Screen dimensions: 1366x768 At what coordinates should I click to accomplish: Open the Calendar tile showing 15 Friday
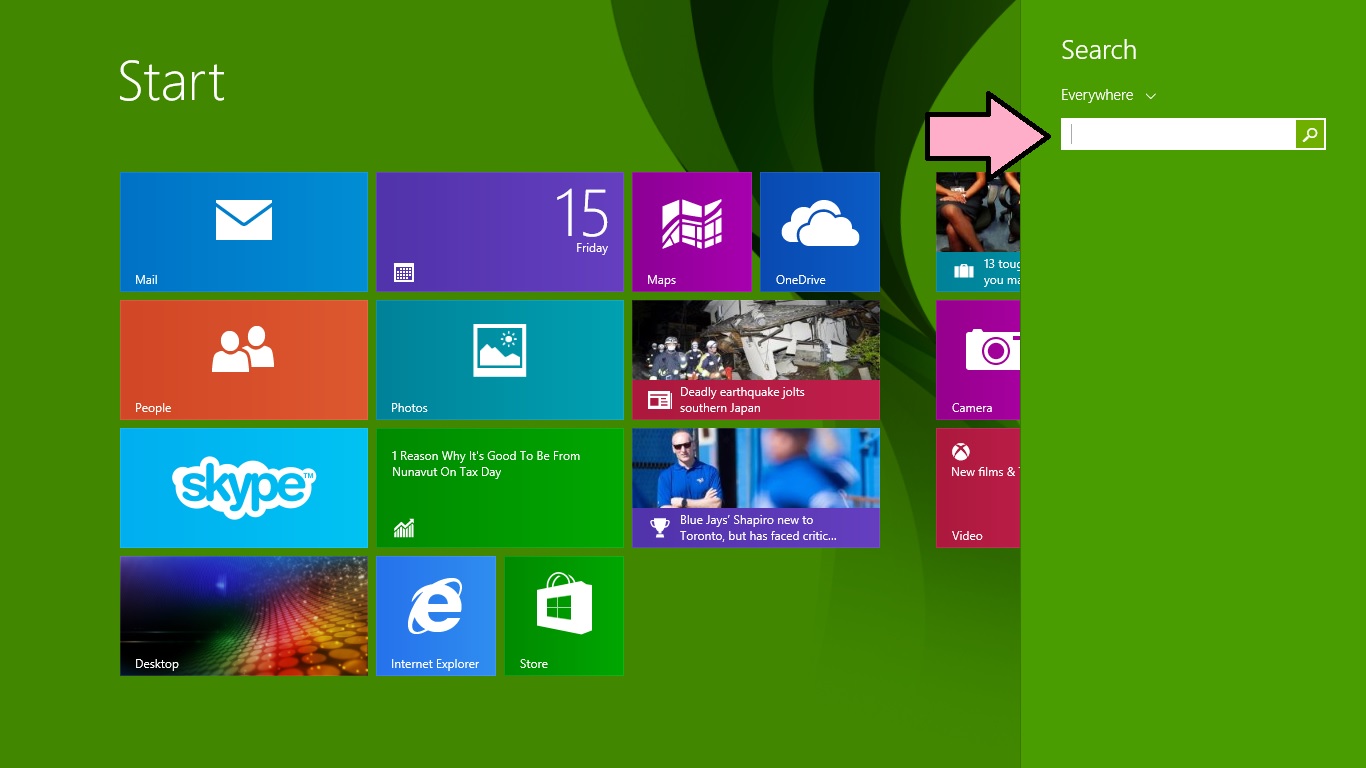pos(500,232)
